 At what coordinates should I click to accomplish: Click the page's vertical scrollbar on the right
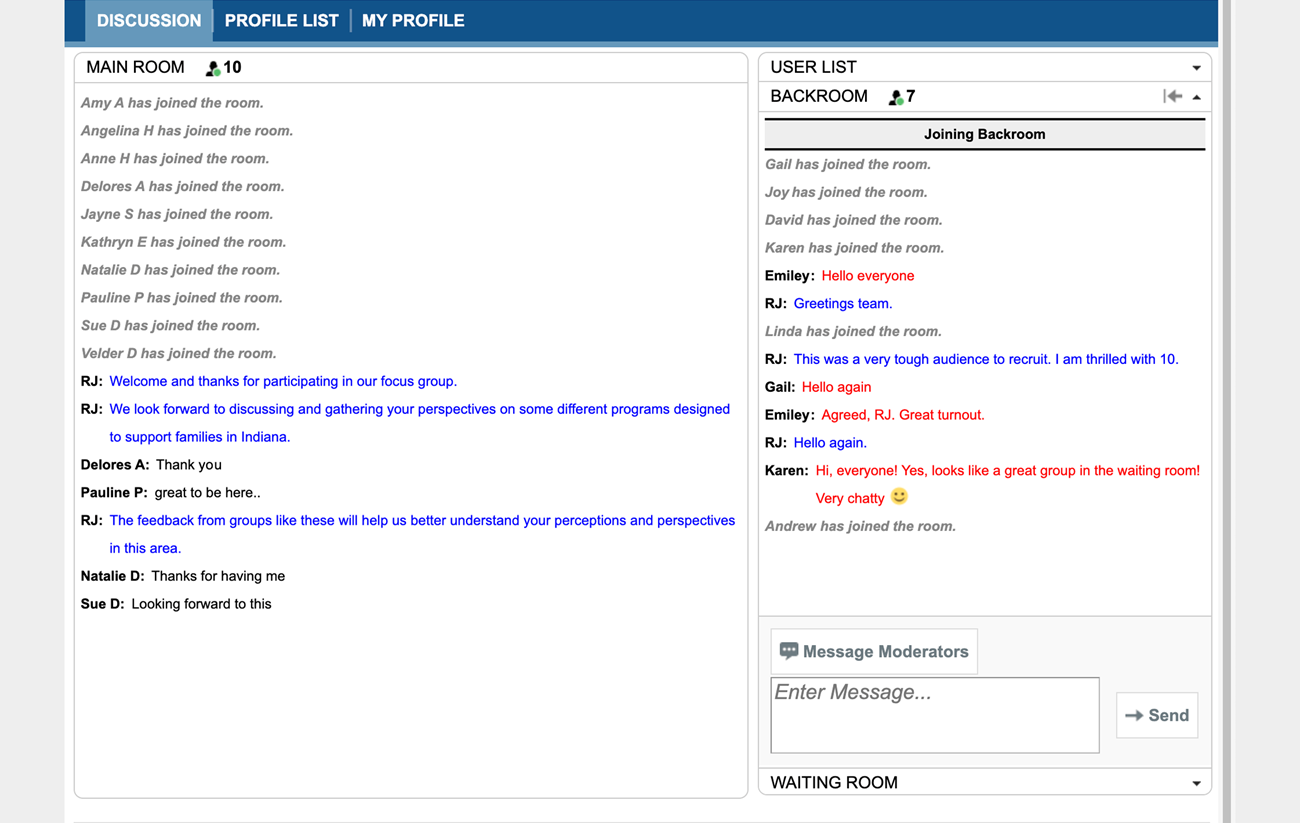click(1226, 400)
